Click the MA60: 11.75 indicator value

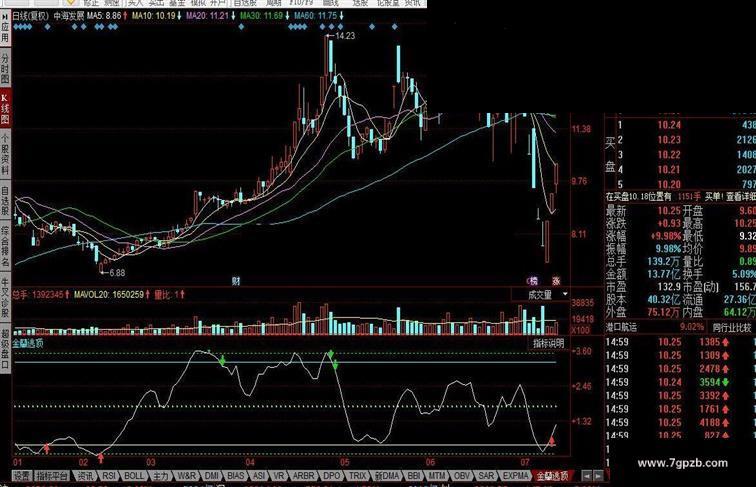315,15
